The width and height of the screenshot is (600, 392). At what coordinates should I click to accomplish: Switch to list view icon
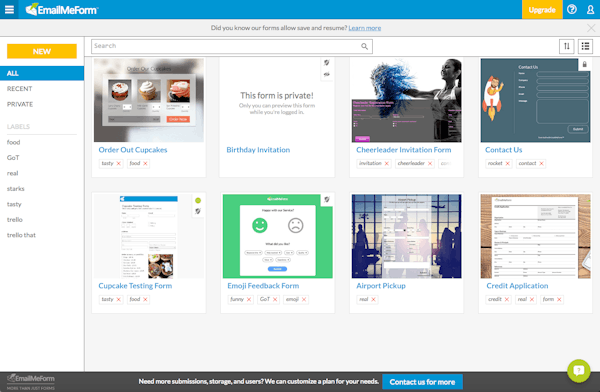point(585,46)
